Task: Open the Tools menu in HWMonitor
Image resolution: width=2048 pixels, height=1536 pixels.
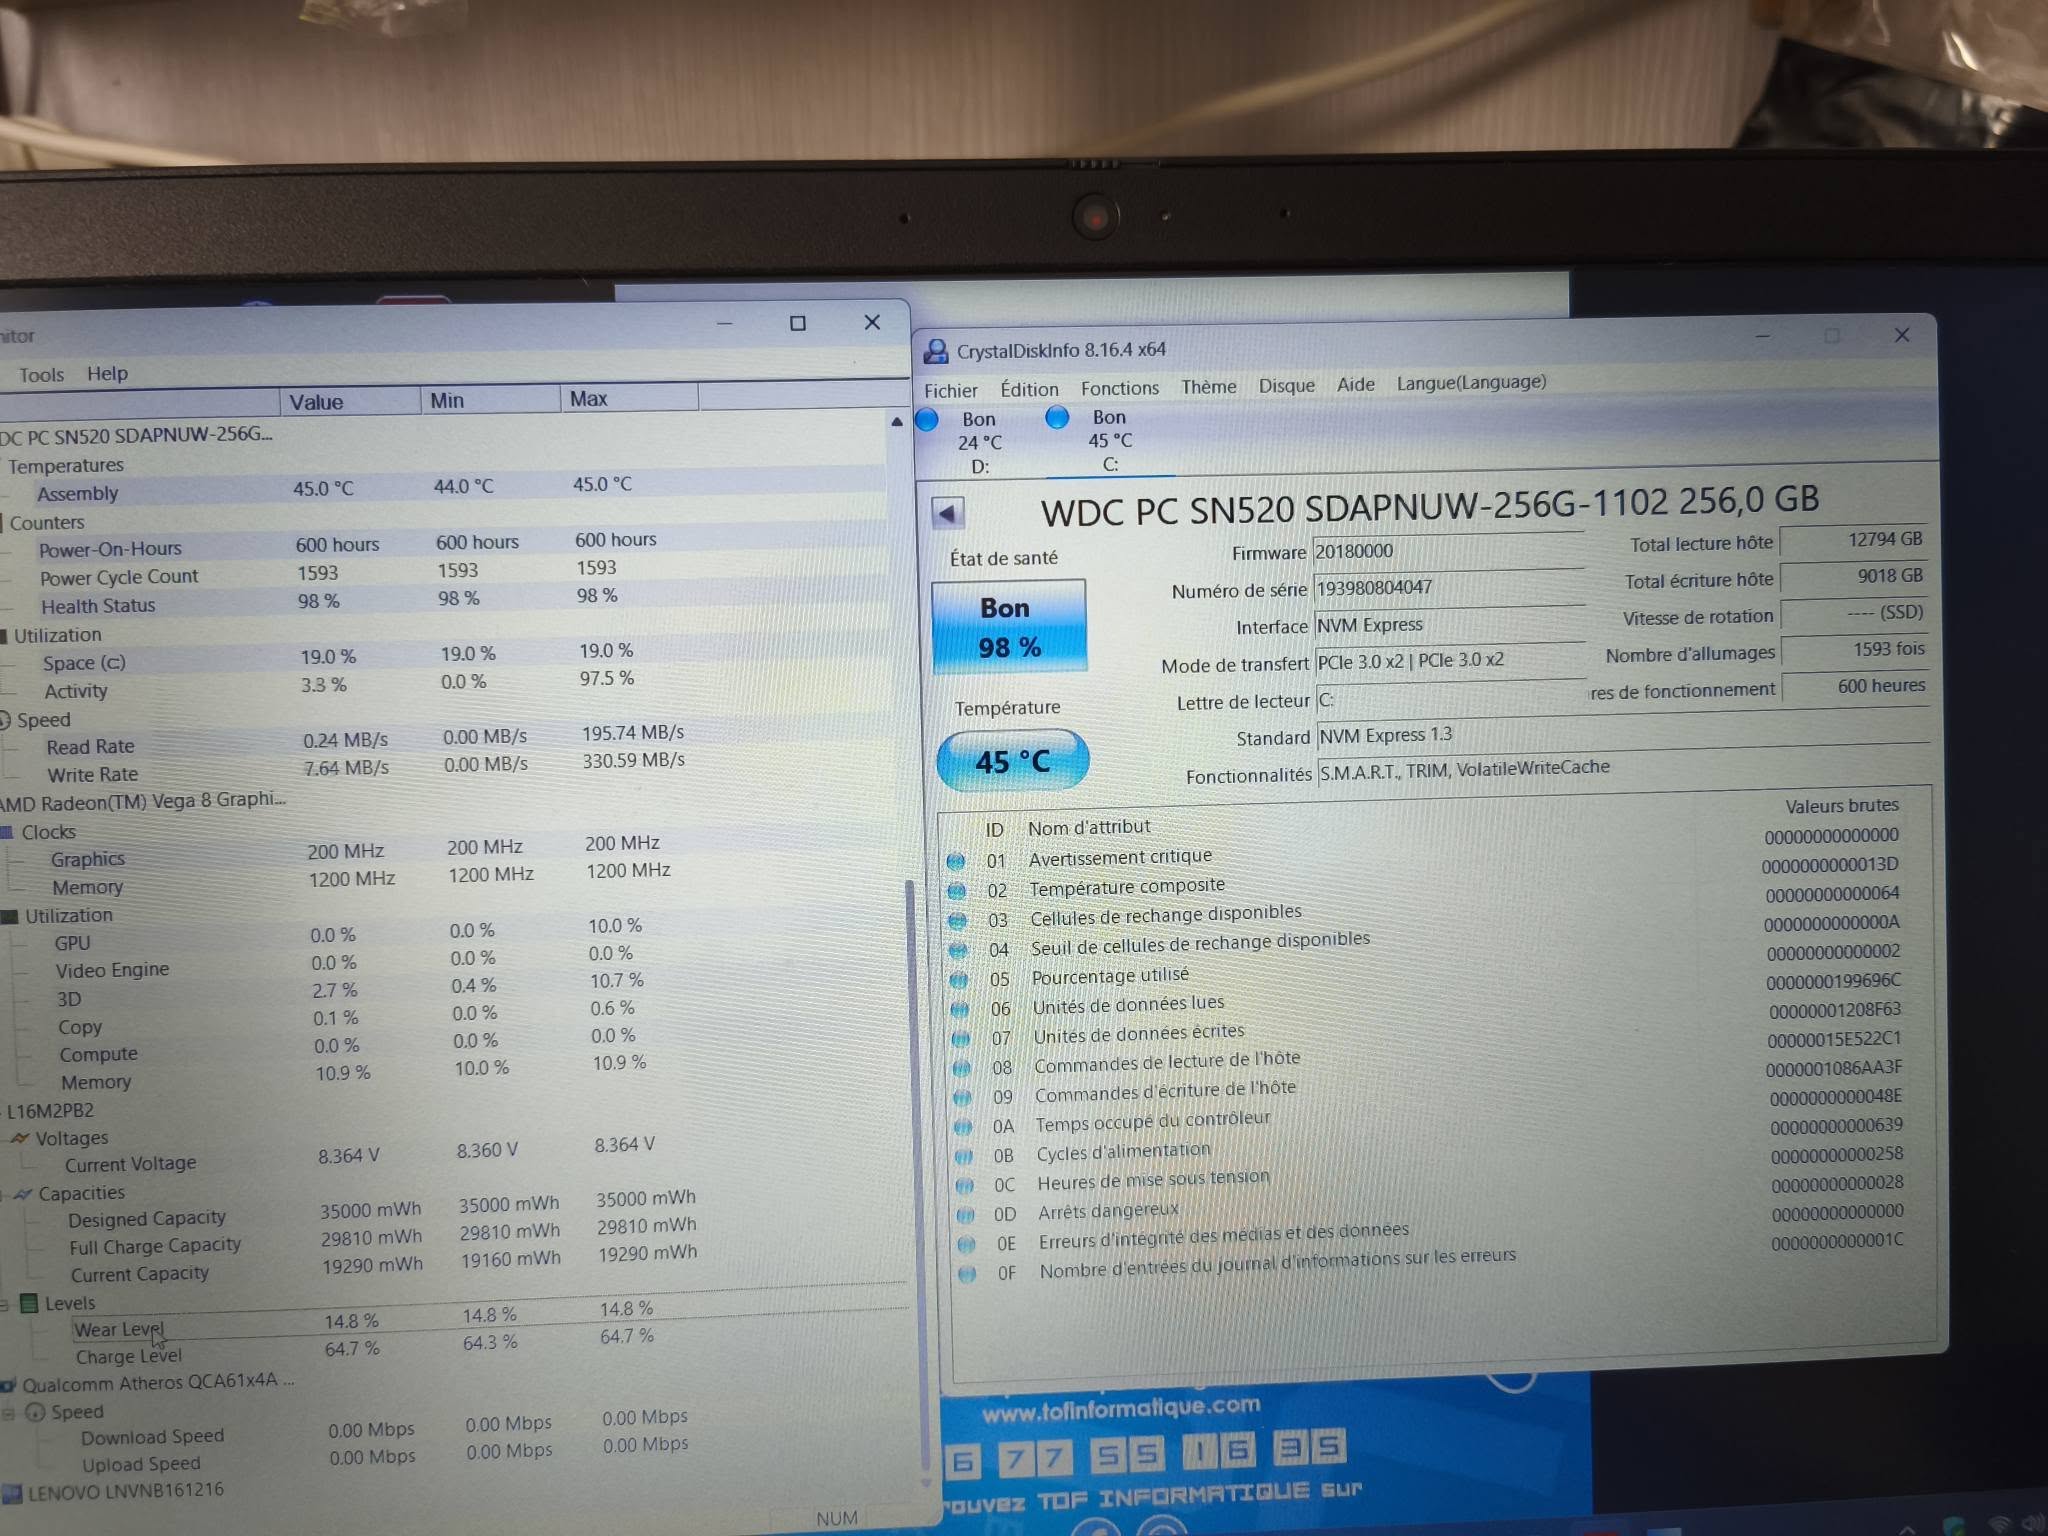Action: point(41,375)
